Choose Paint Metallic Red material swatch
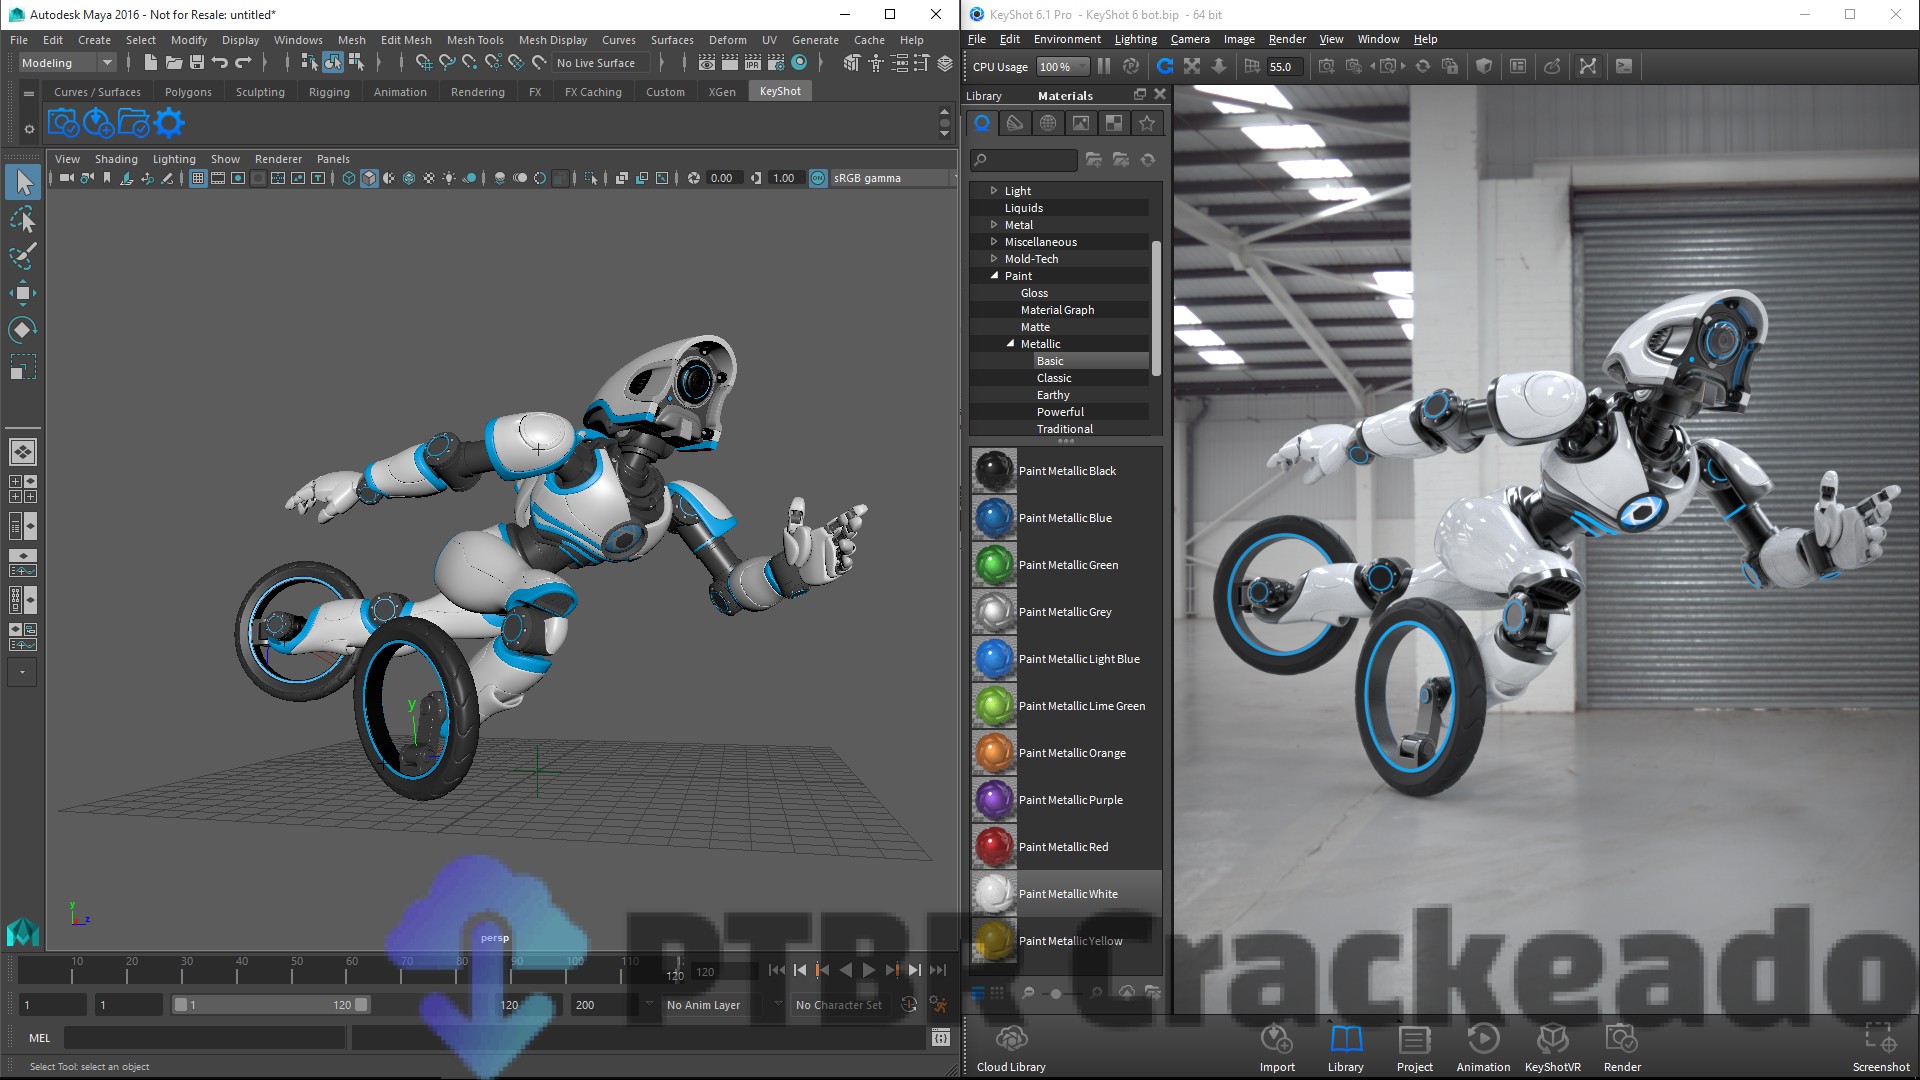Image resolution: width=1920 pixels, height=1080 pixels. [994, 846]
